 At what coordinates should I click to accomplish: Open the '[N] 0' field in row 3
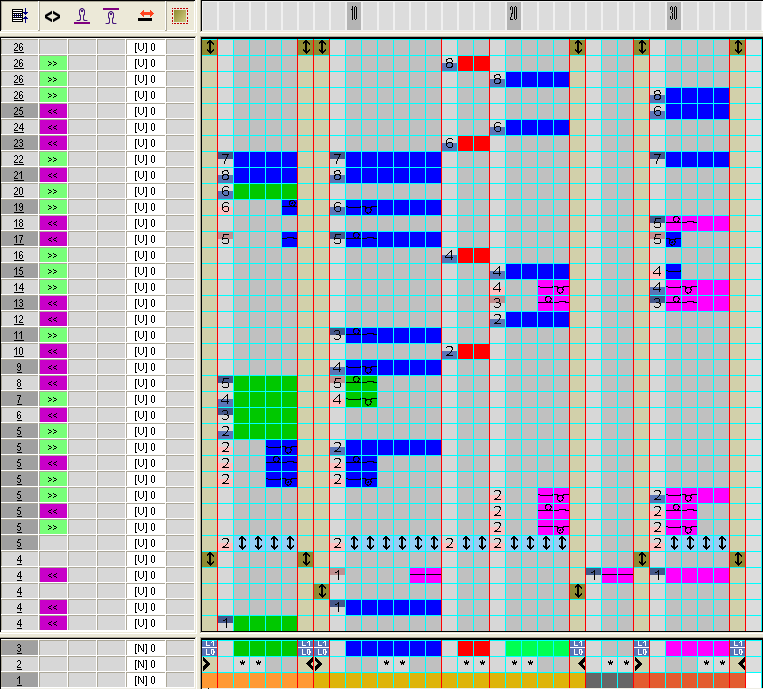pyautogui.click(x=145, y=648)
